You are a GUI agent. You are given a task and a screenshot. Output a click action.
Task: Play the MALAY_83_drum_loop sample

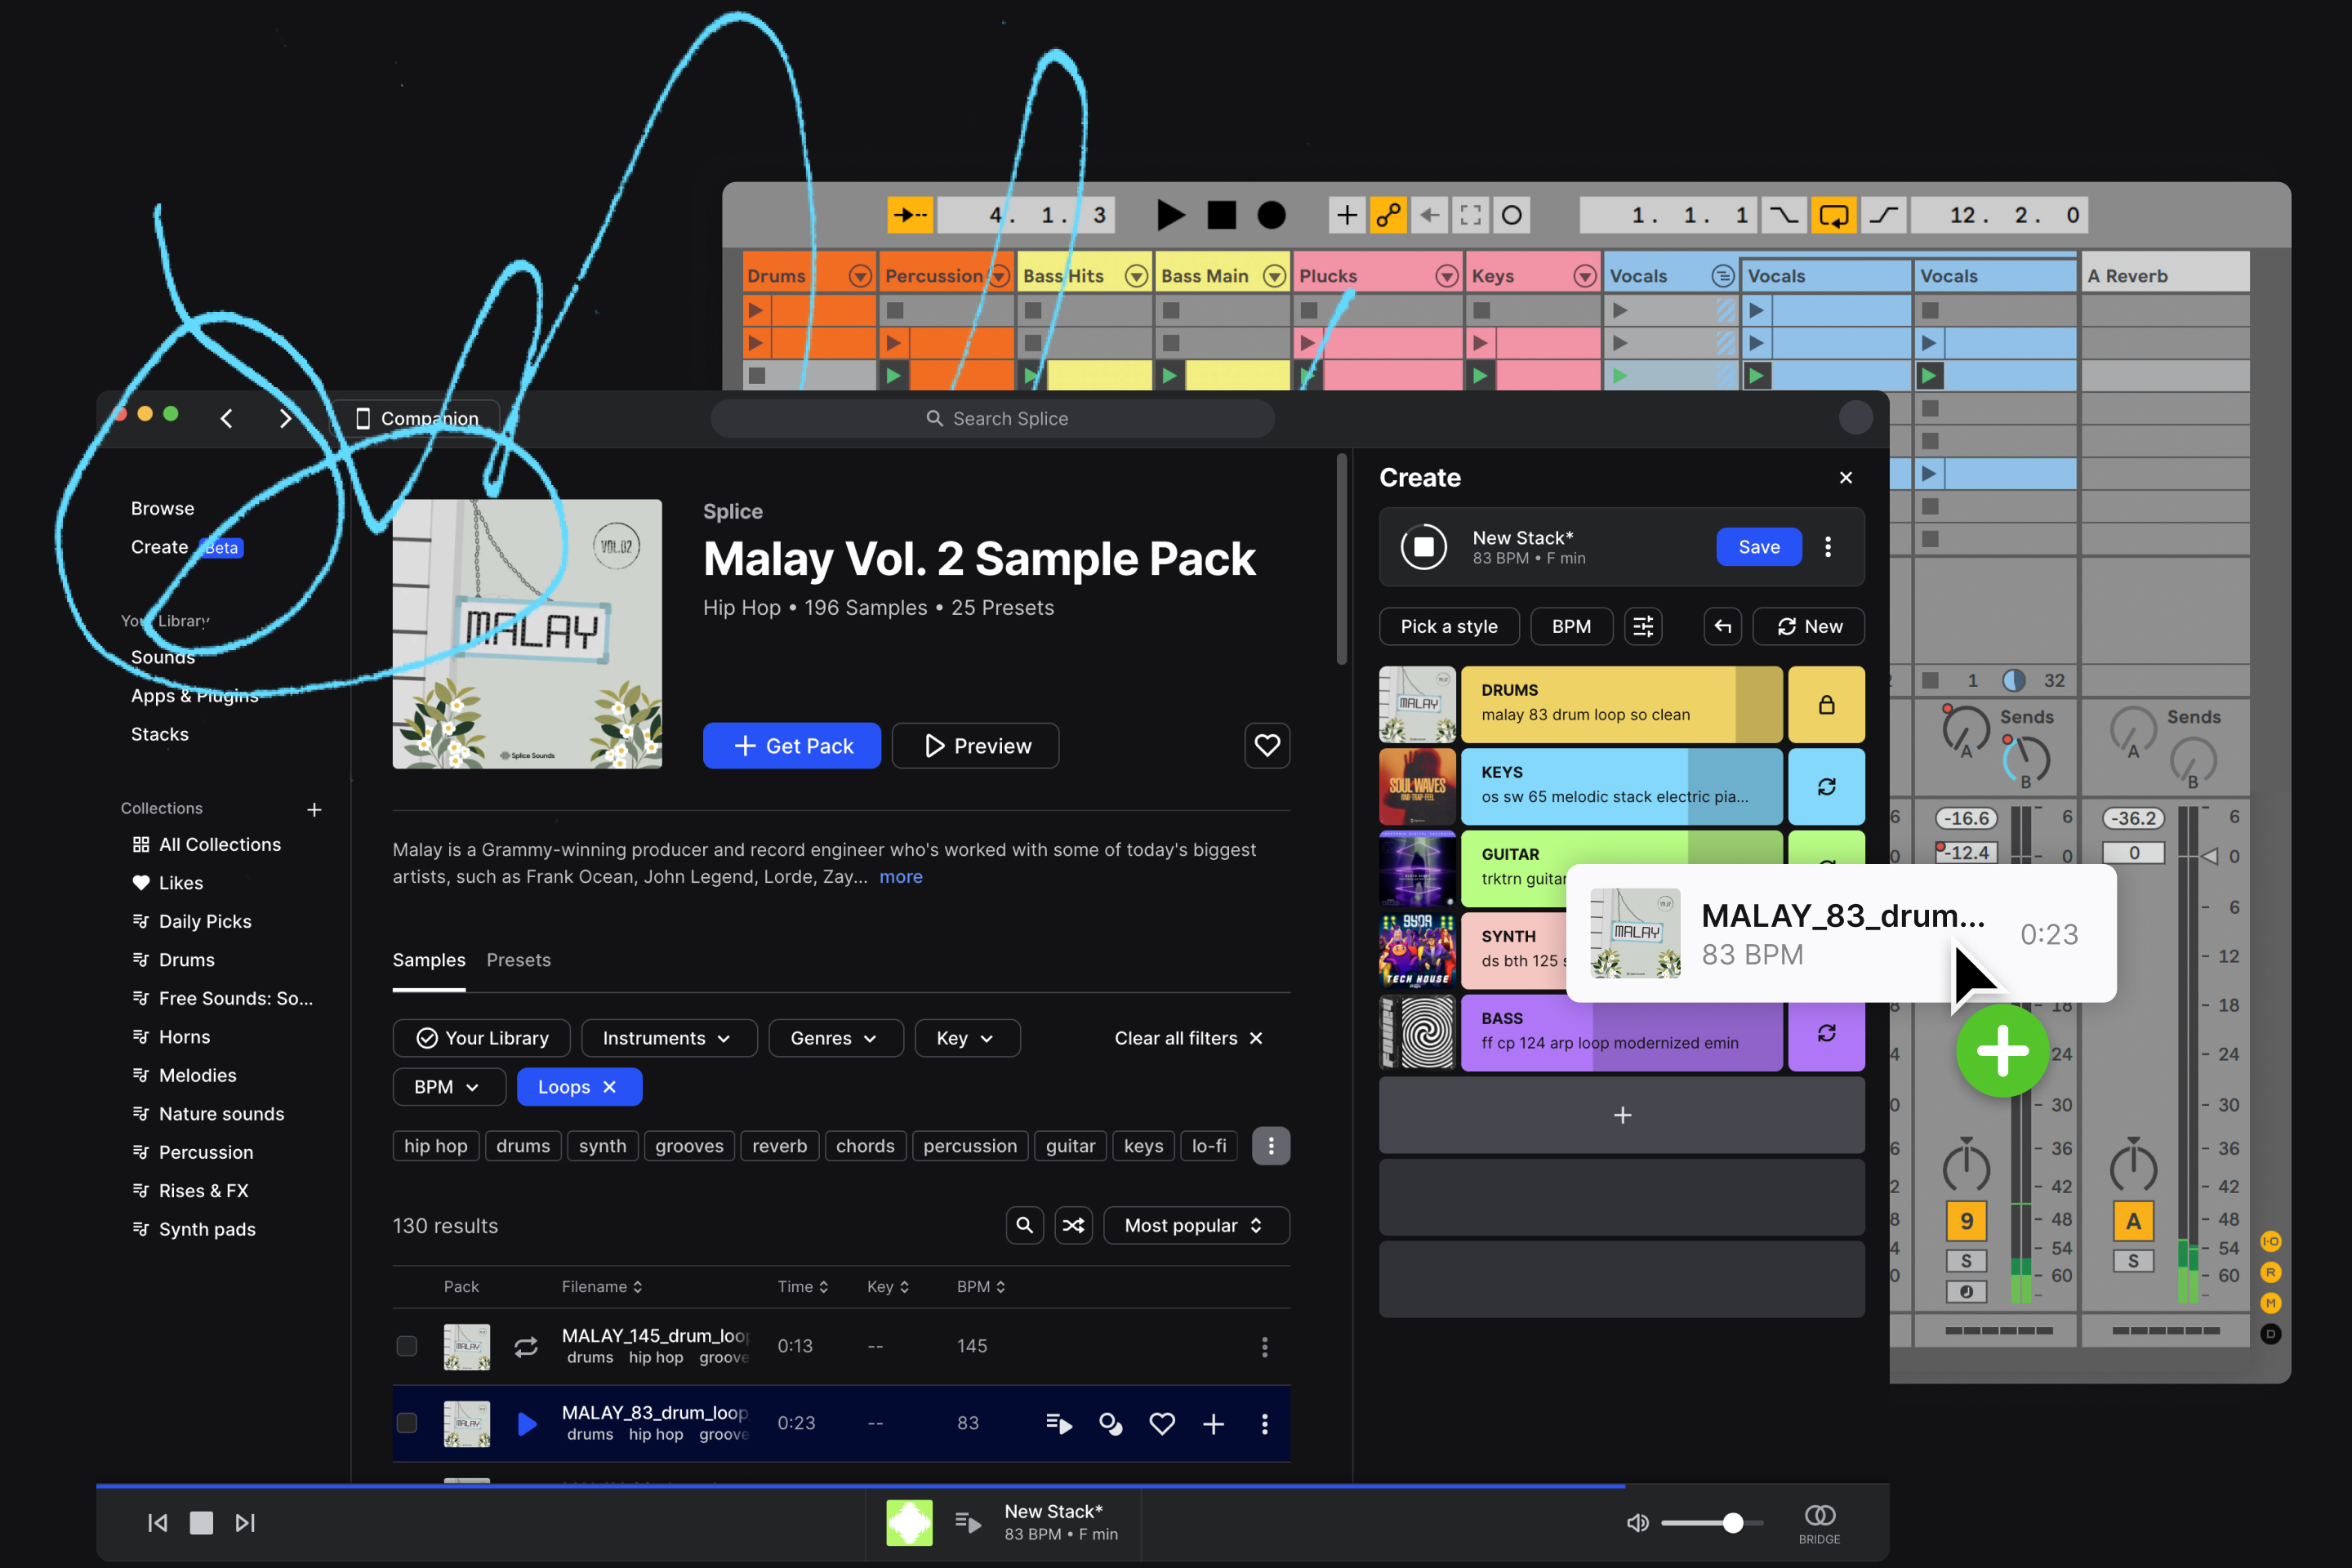tap(527, 1423)
